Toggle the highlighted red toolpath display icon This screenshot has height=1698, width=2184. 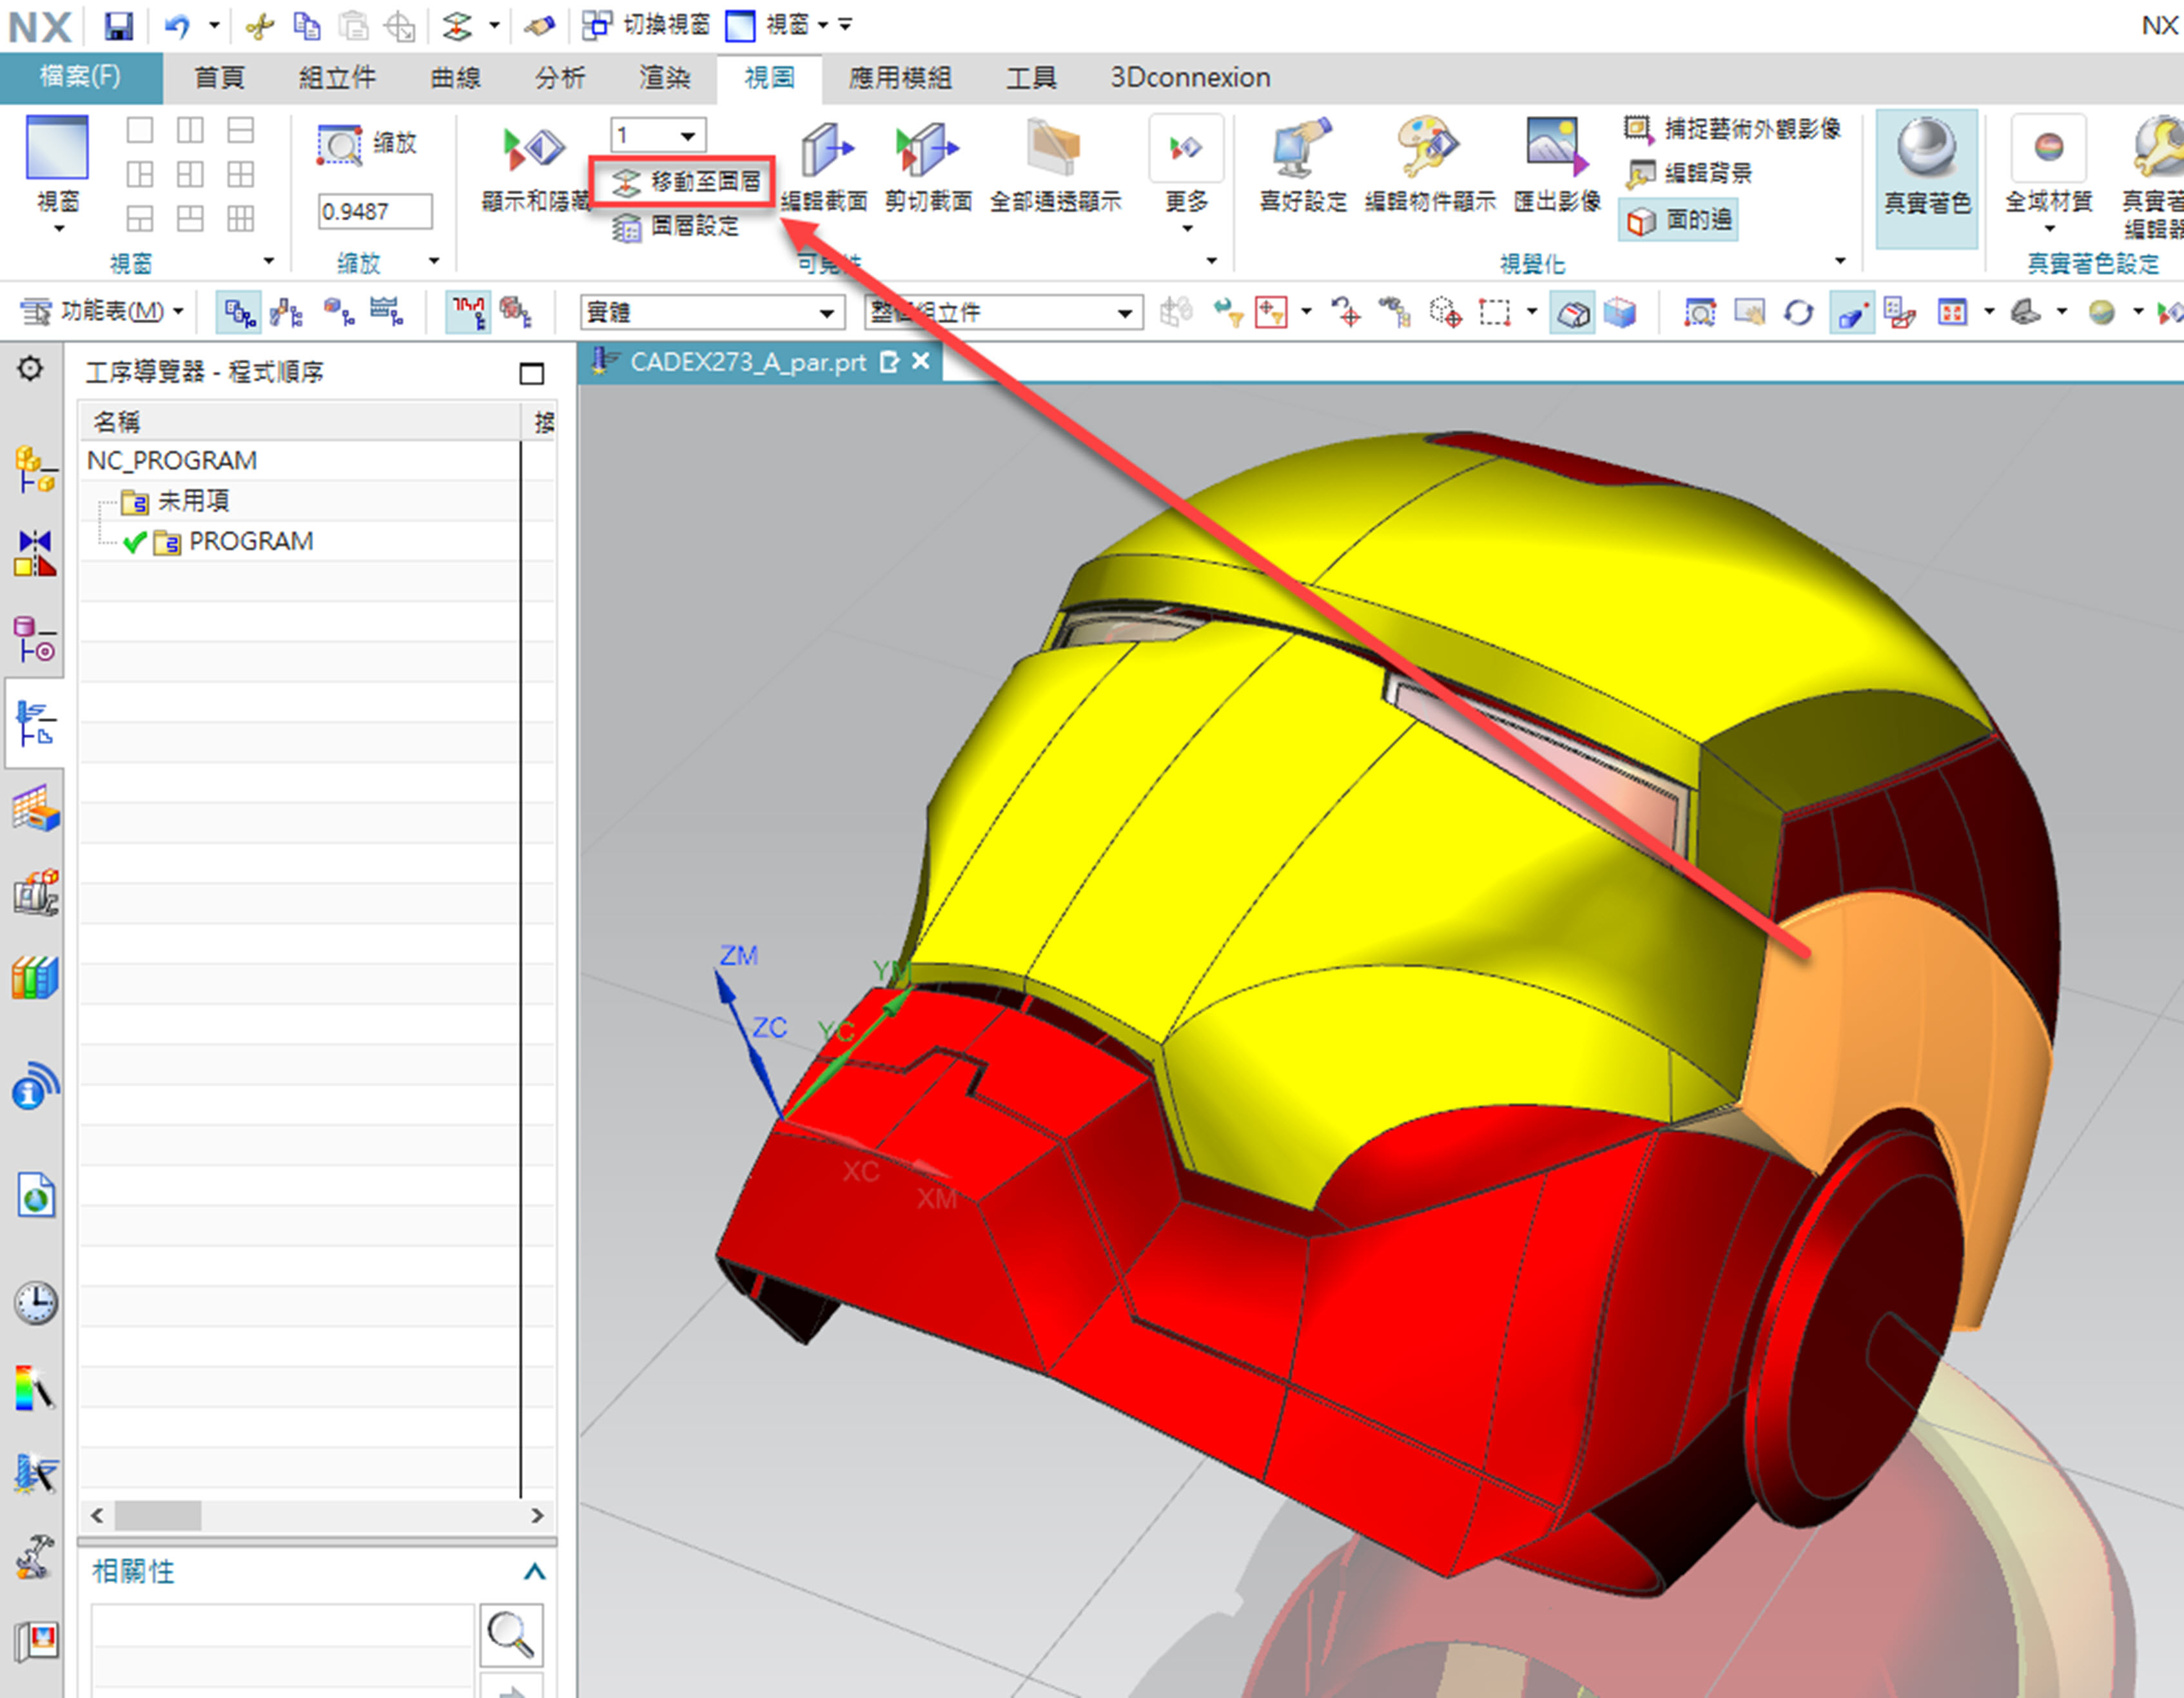(x=467, y=313)
